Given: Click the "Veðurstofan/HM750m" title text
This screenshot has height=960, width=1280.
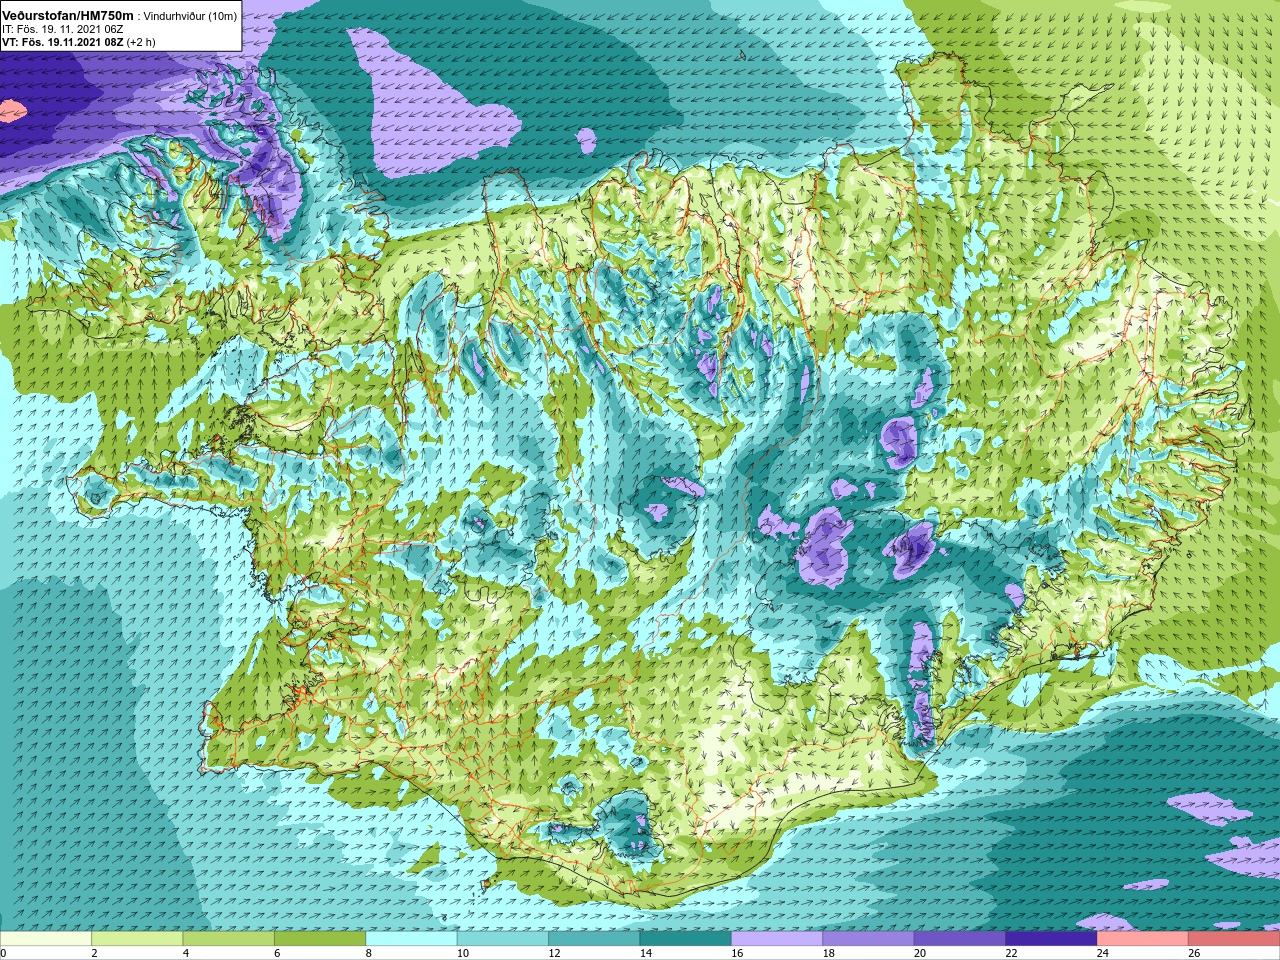Looking at the screenshot, I should tap(69, 16).
